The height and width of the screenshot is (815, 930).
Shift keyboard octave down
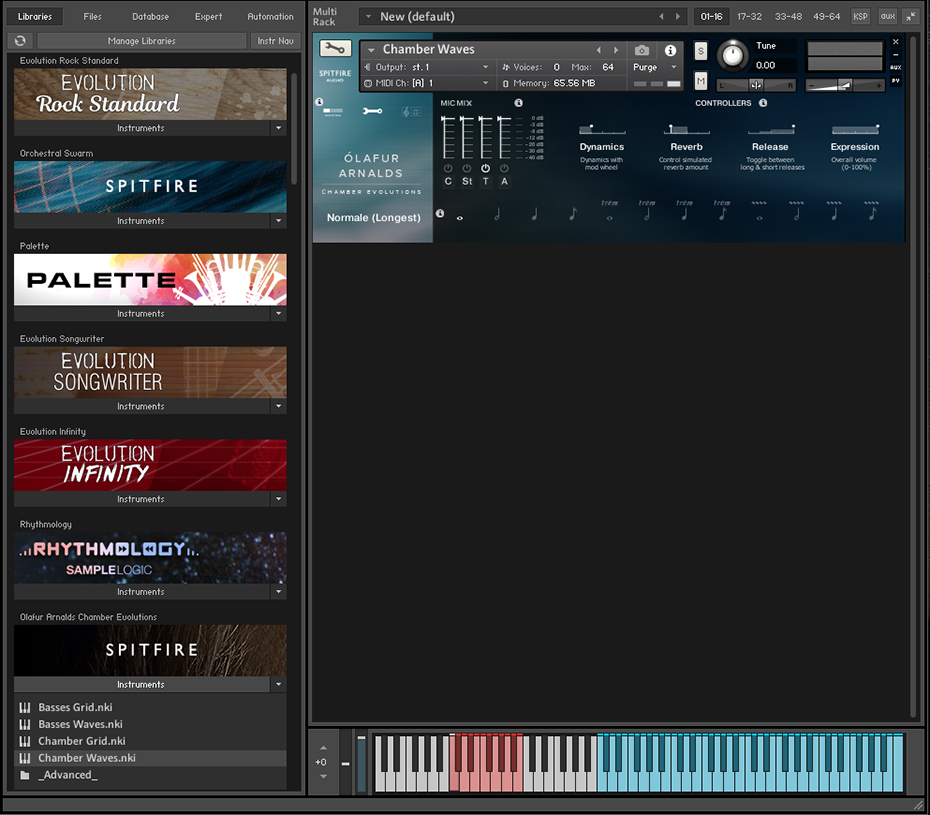click(x=323, y=776)
